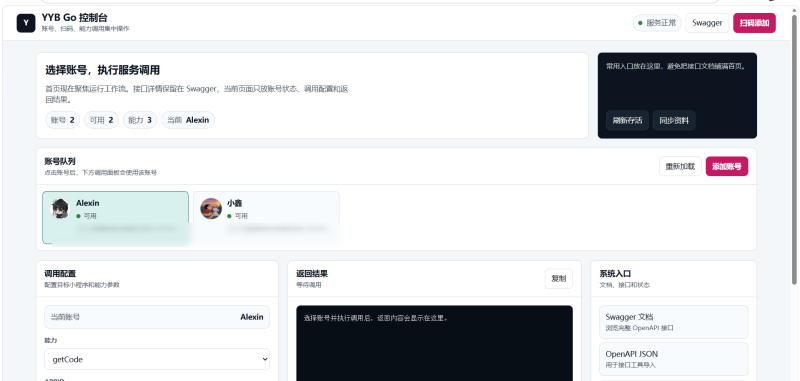Click the 能力 3 stat pill

click(x=140, y=120)
